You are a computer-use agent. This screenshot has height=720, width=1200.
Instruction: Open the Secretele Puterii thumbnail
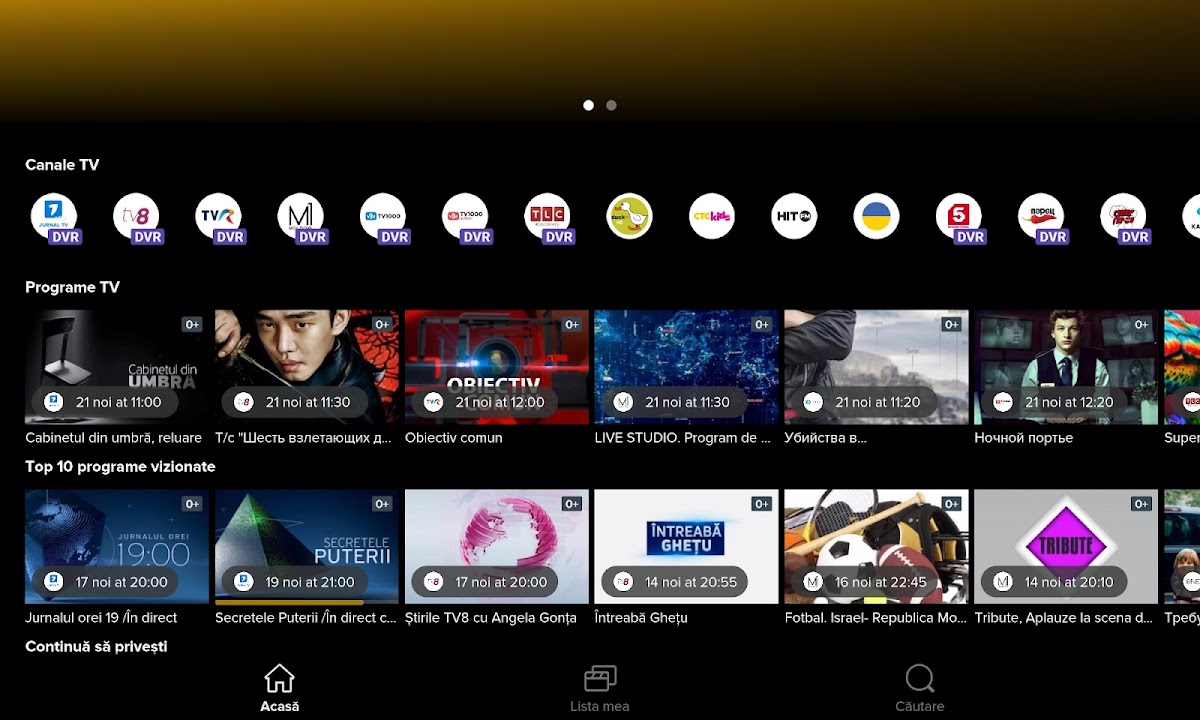[306, 546]
